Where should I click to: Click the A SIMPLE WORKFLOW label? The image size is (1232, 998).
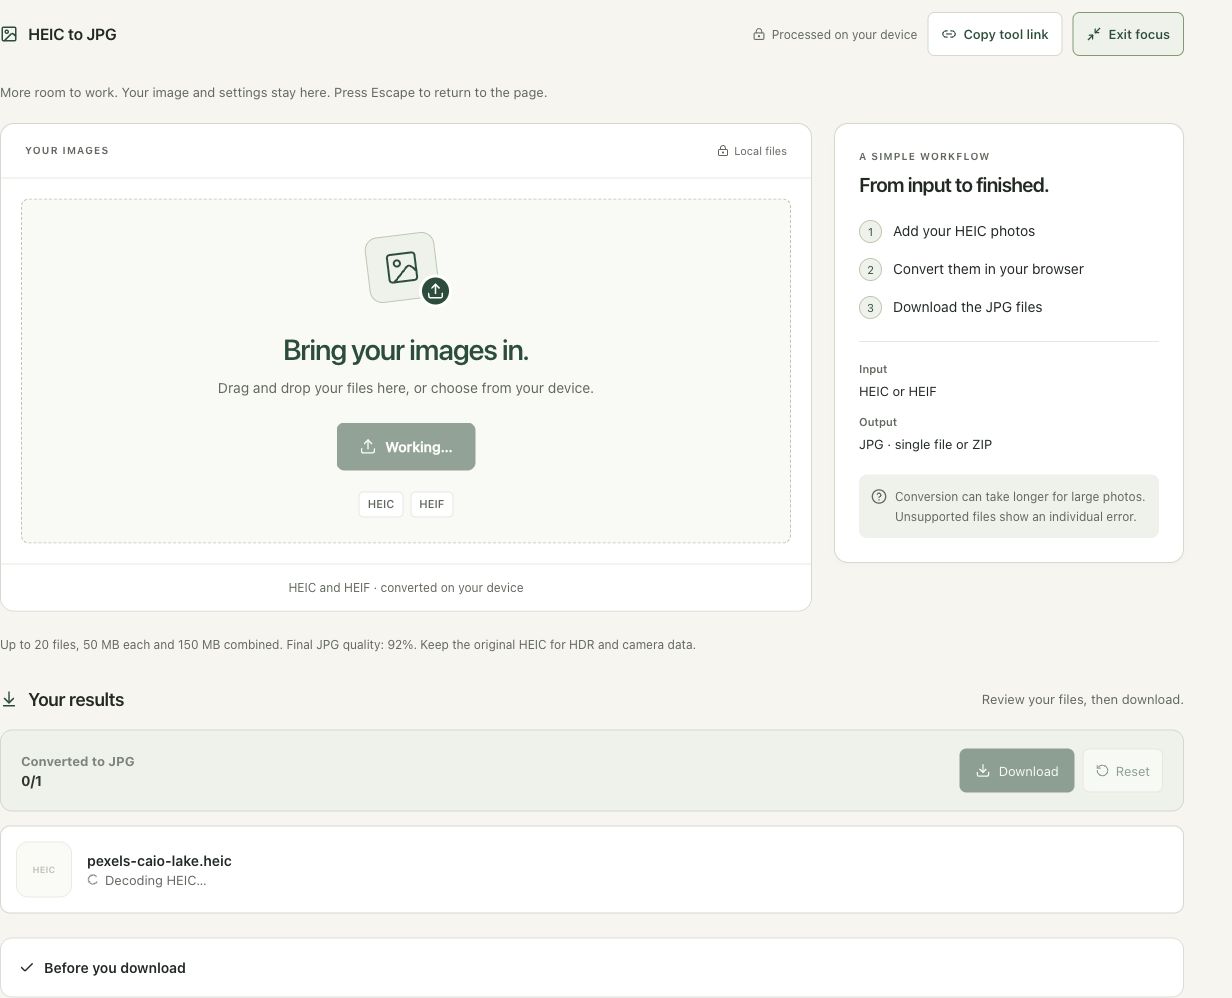point(924,157)
